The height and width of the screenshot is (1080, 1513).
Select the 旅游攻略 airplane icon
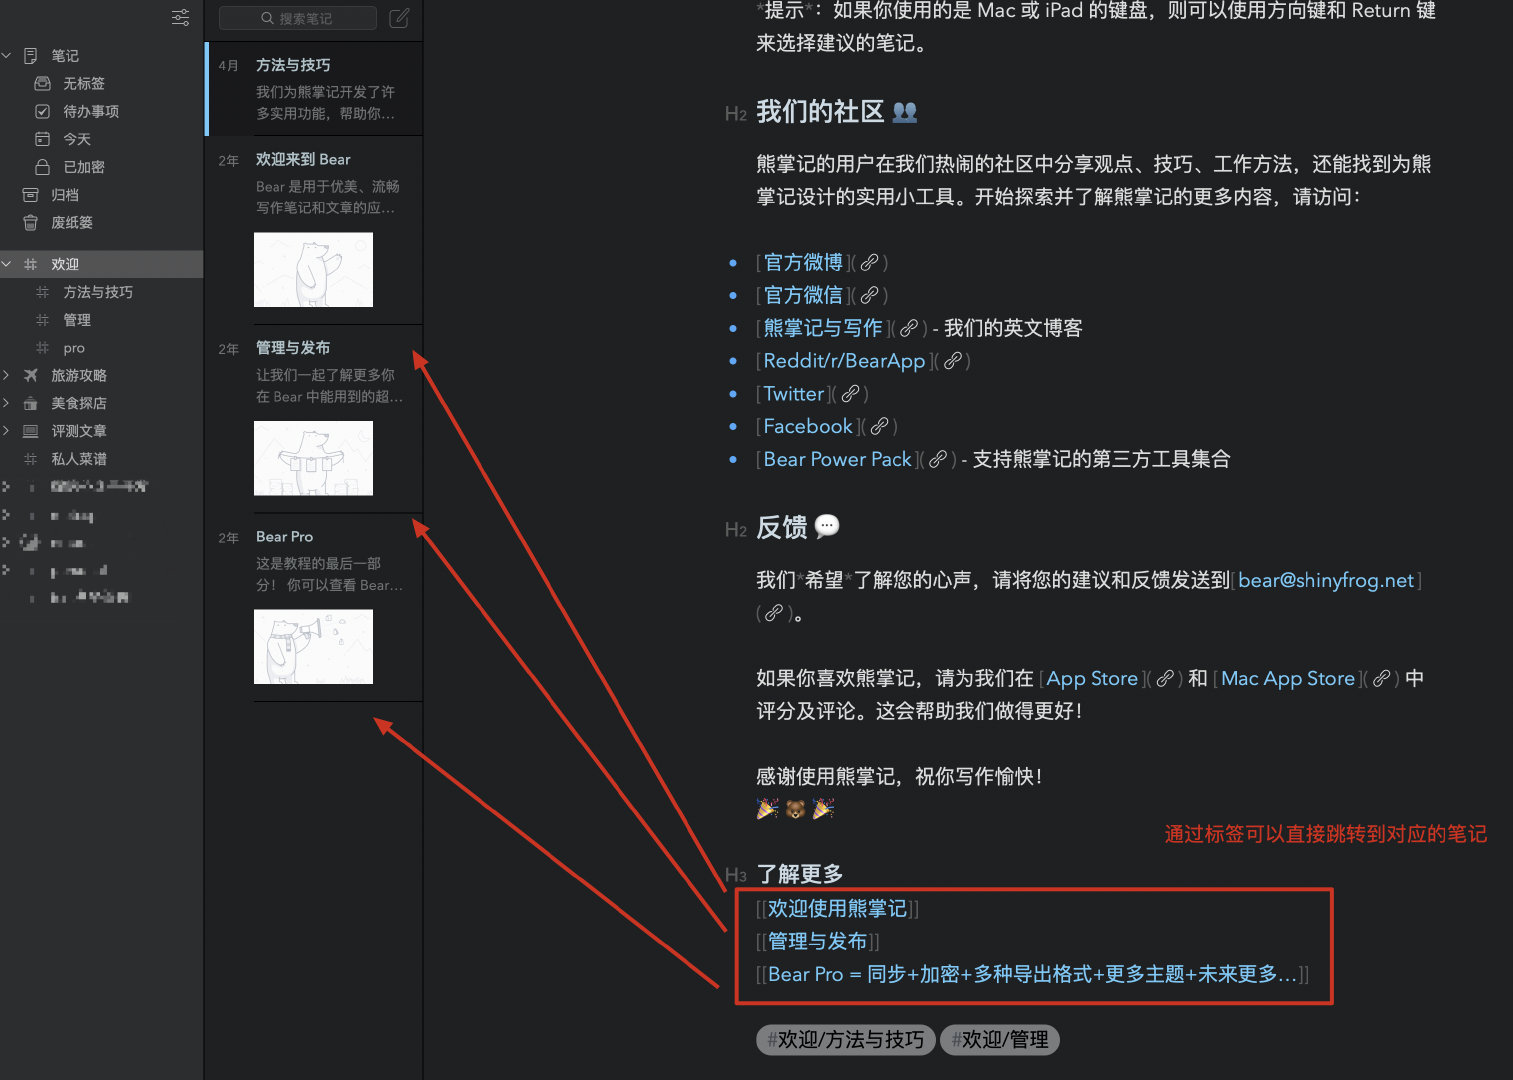coord(31,375)
